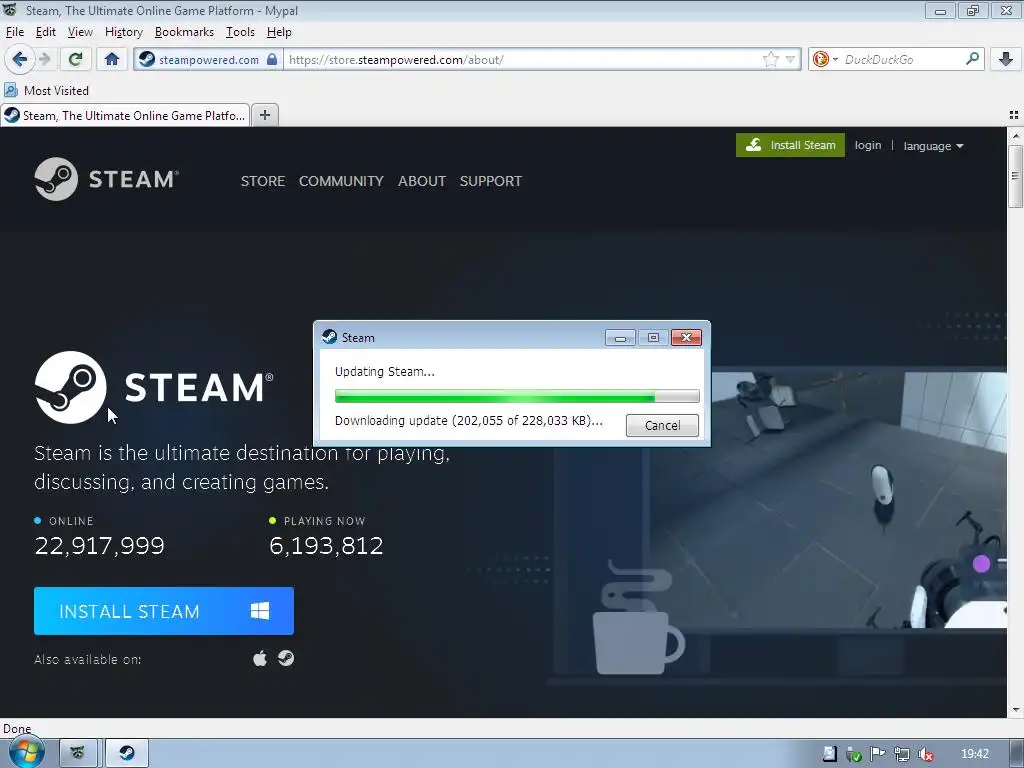Open the View menu
This screenshot has height=768, width=1024.
pyautogui.click(x=80, y=32)
